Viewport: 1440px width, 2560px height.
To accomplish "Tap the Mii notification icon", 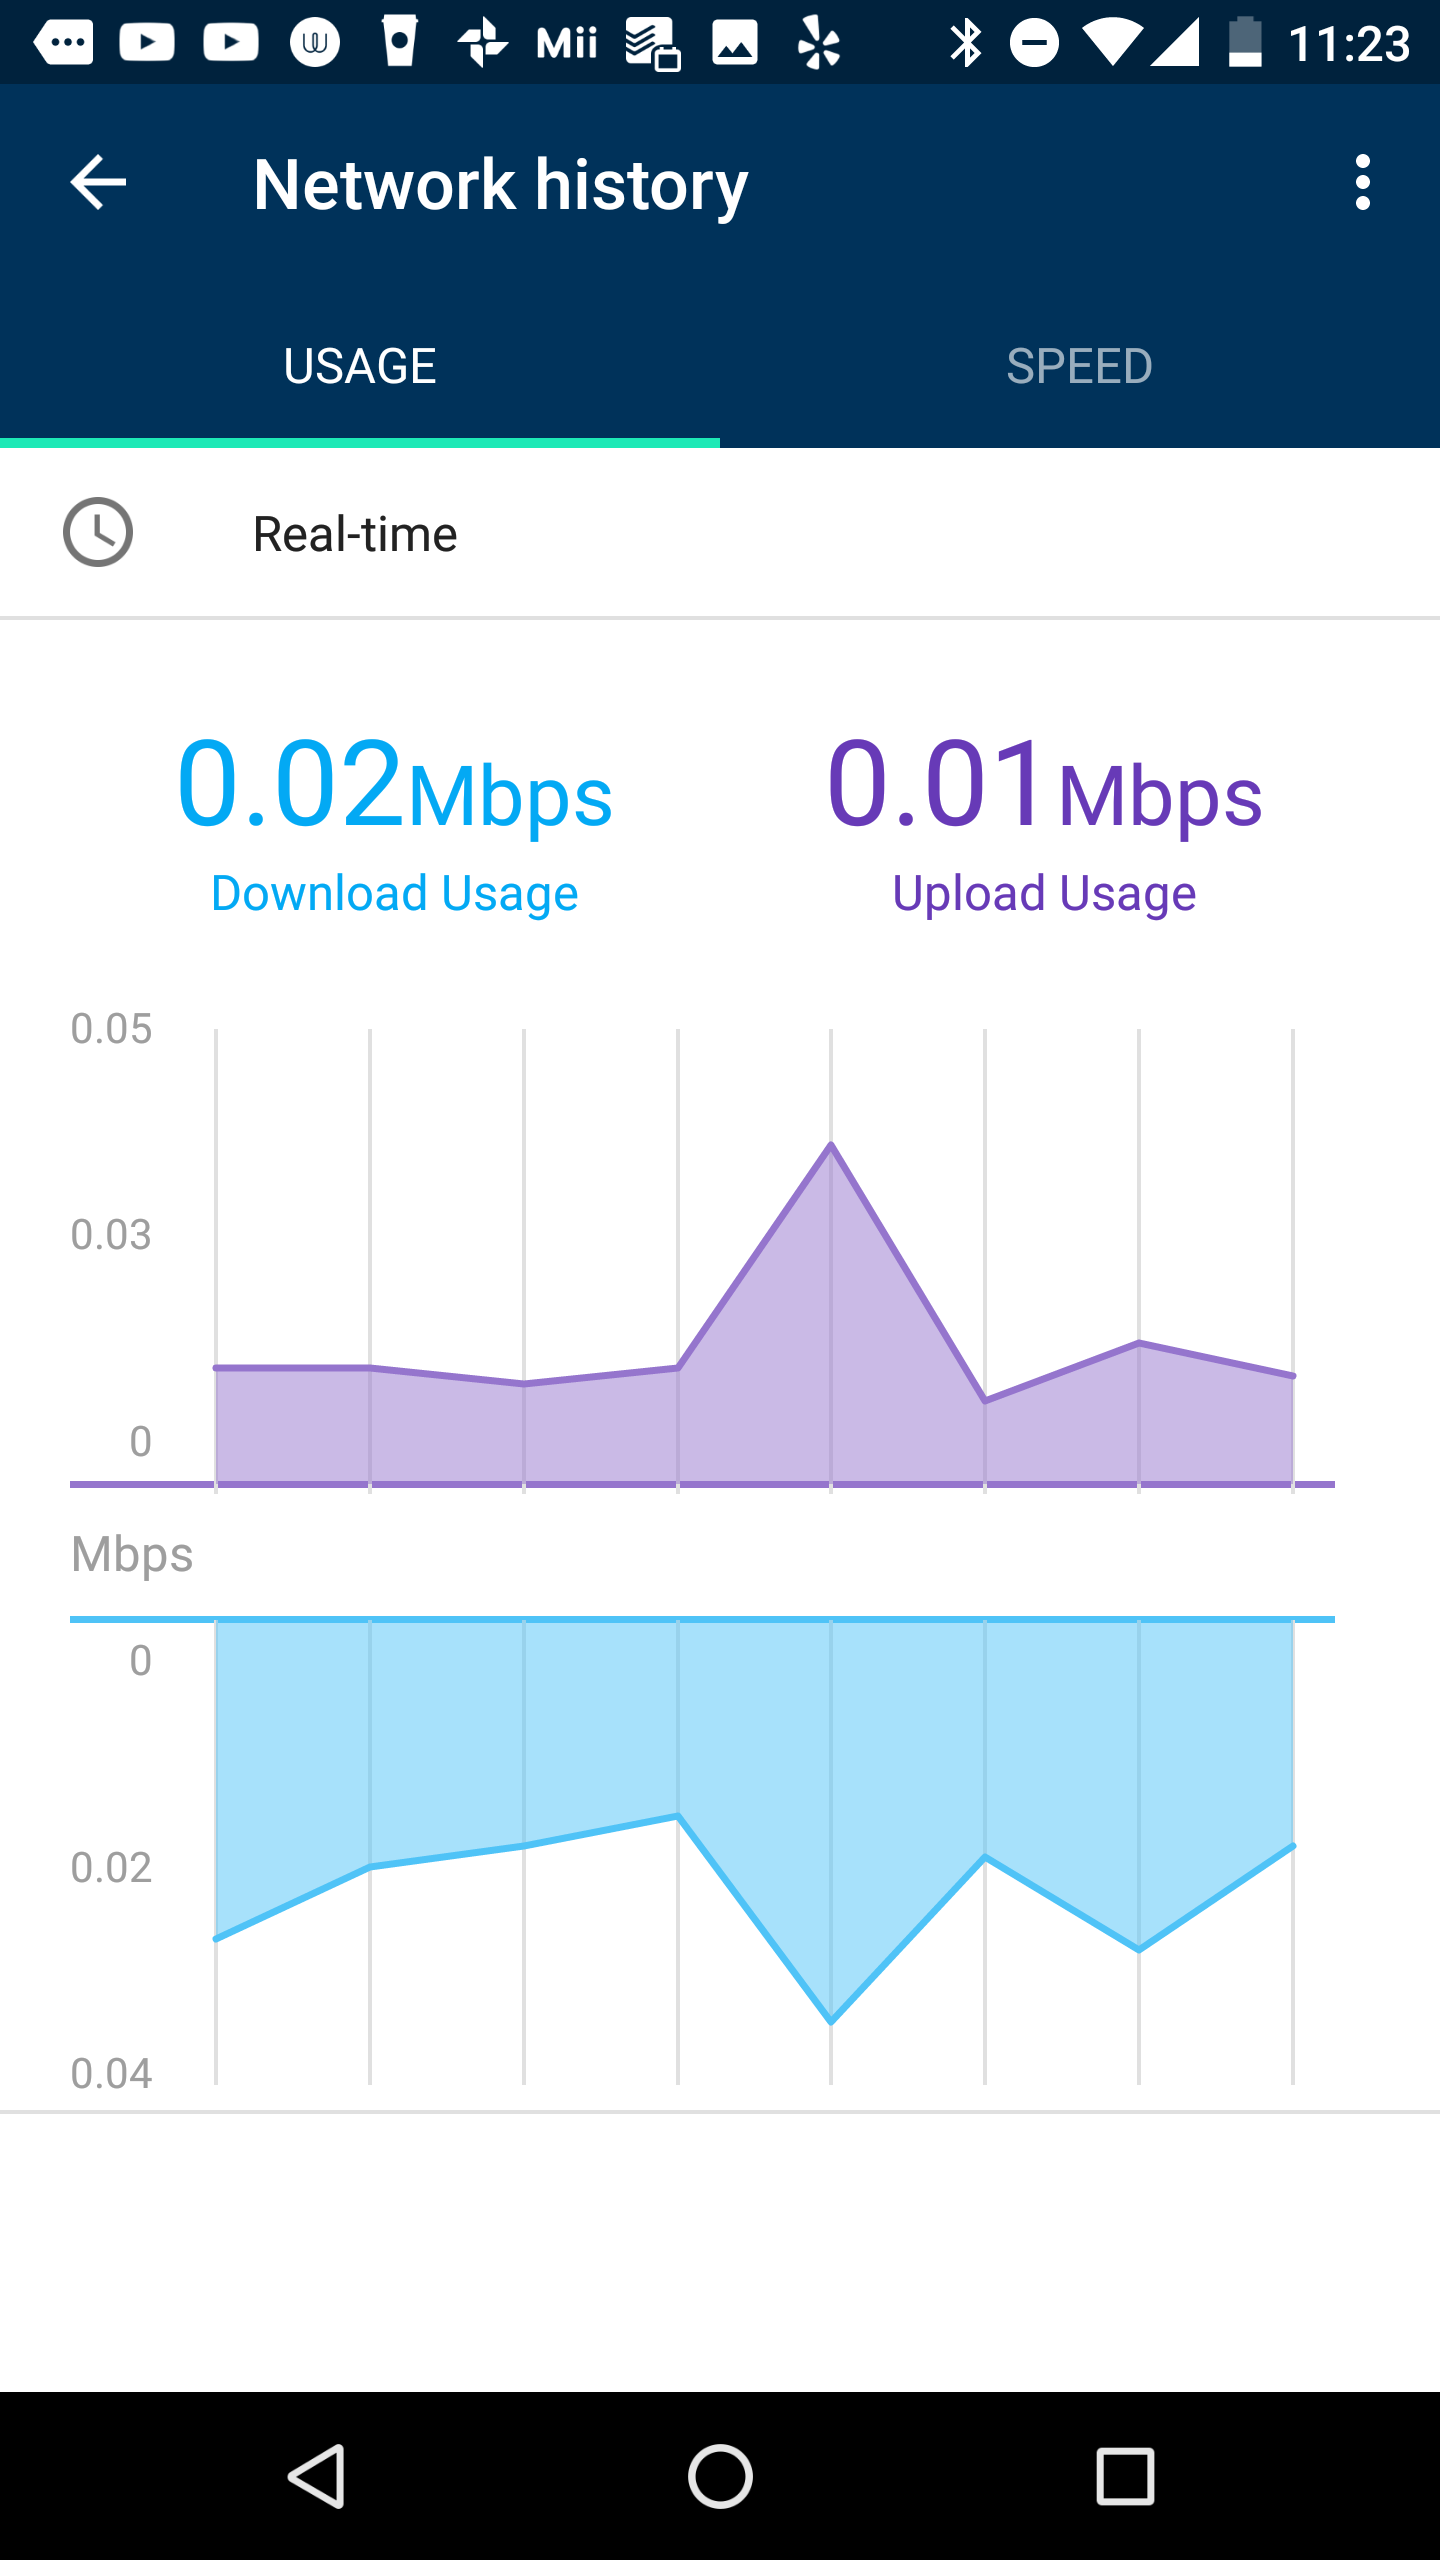I will [566, 44].
